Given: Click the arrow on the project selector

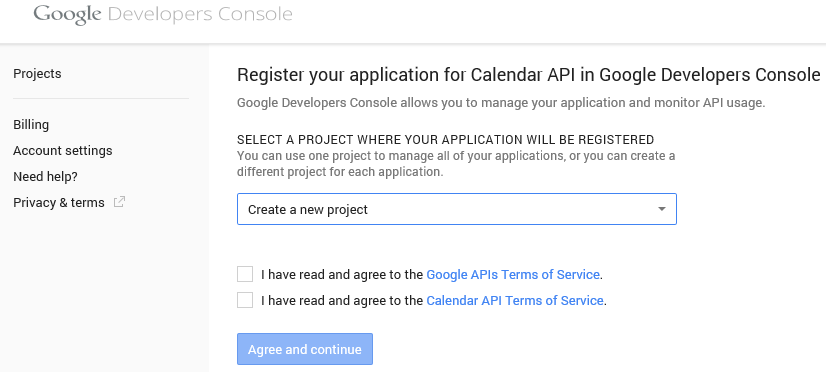Looking at the screenshot, I should coord(662,209).
